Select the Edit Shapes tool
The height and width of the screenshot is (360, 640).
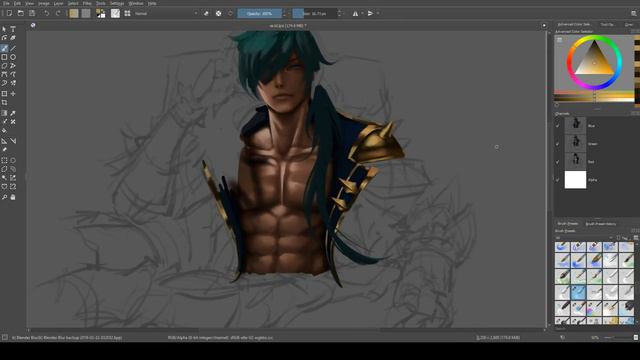coord(4,38)
